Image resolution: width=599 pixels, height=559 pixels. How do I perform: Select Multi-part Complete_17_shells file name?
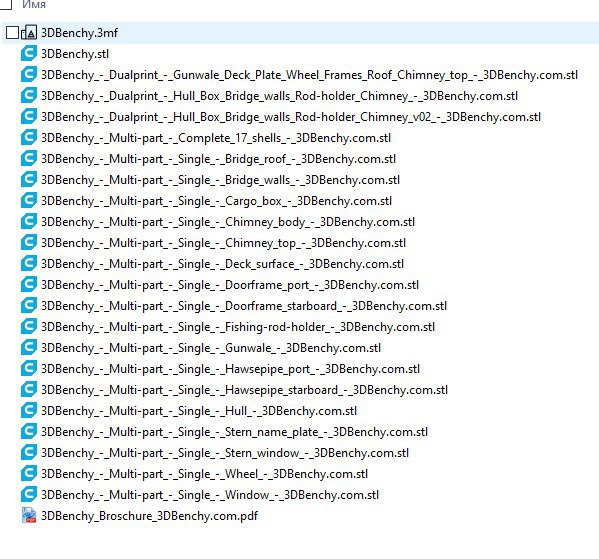point(216,138)
